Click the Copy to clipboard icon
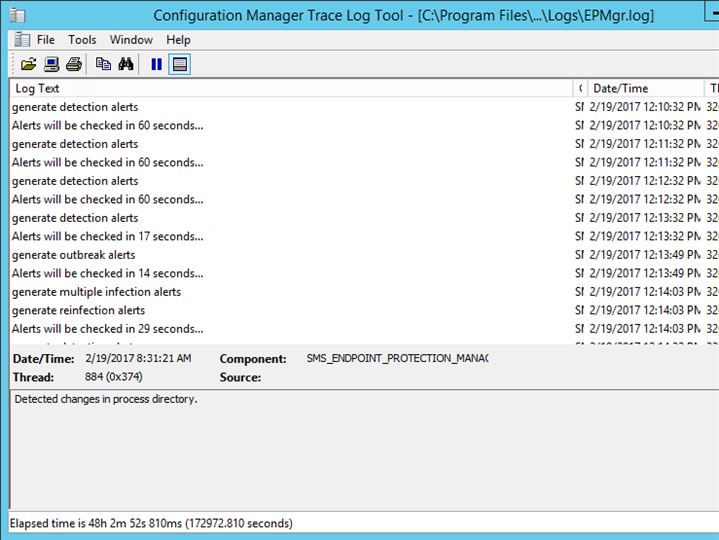This screenshot has width=719, height=540. click(x=103, y=64)
